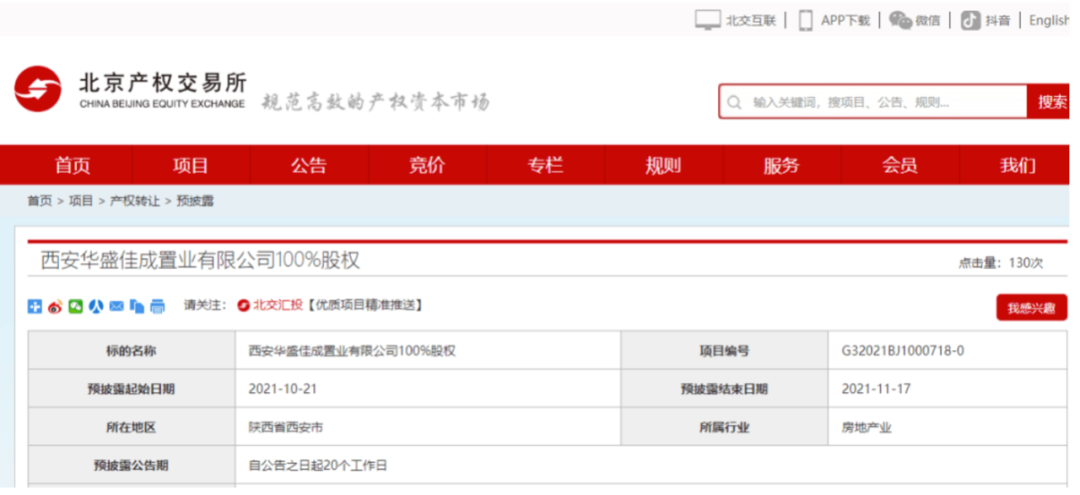Open more sharing options with the plus icon
The height and width of the screenshot is (495, 1080).
coord(35,306)
